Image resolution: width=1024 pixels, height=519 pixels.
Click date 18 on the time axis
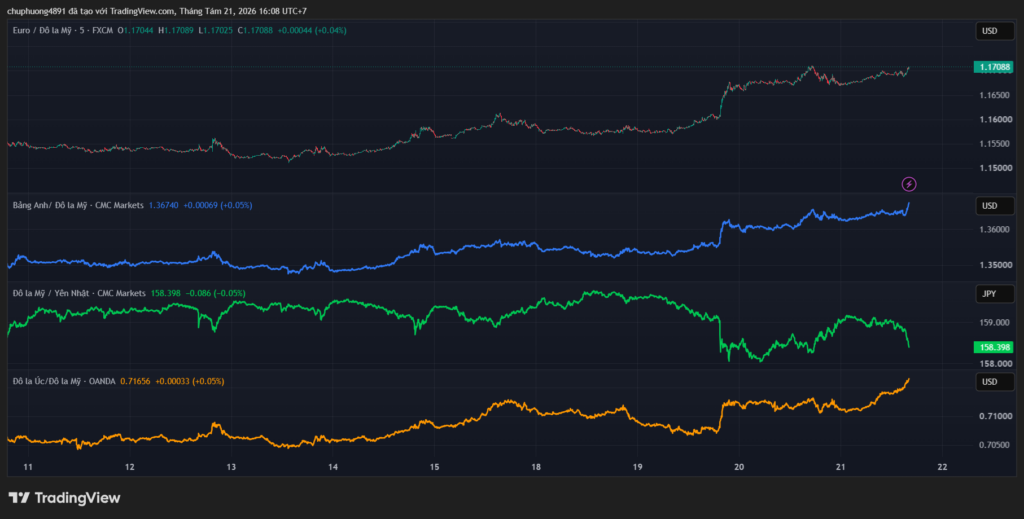(x=536, y=467)
